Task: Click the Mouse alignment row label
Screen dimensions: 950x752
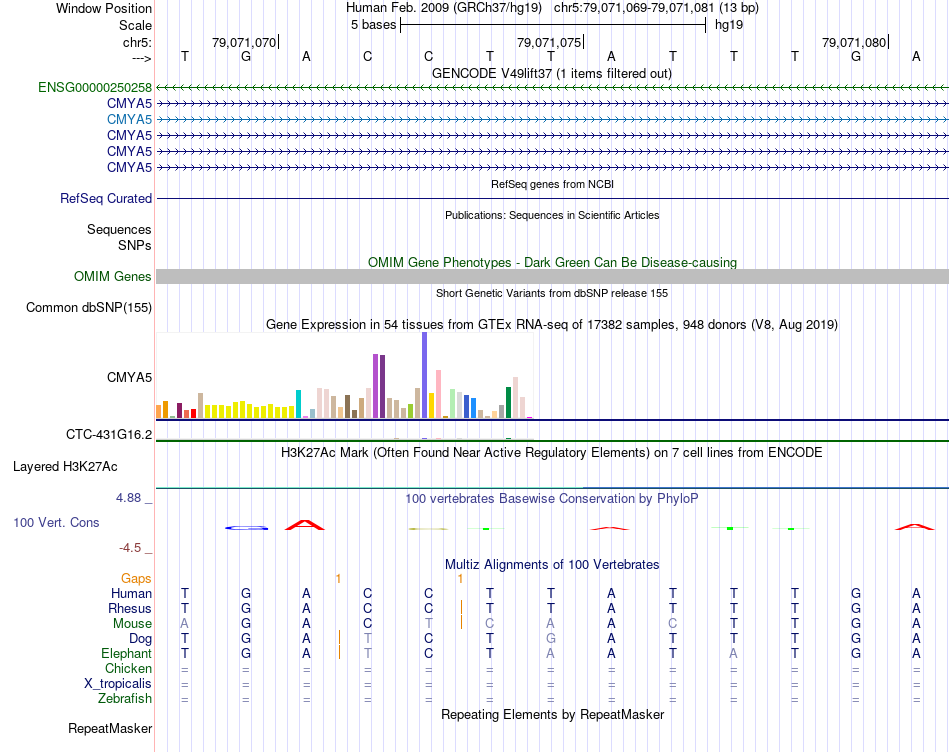Action: point(132,624)
